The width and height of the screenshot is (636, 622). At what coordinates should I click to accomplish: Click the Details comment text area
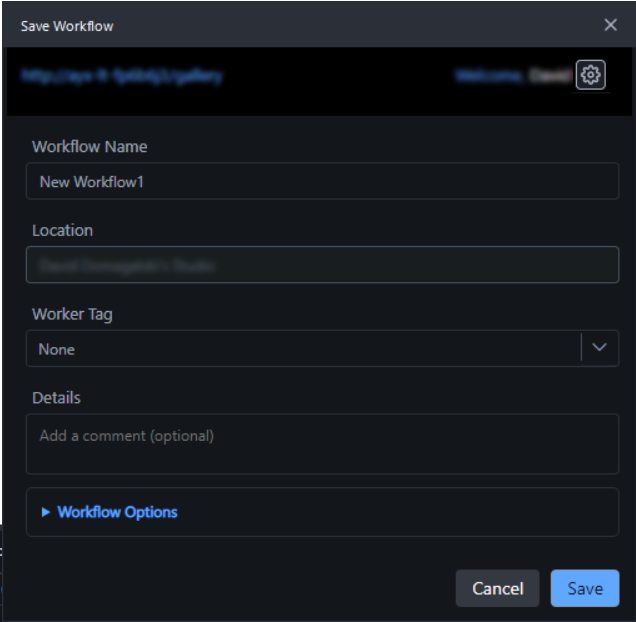click(322, 444)
